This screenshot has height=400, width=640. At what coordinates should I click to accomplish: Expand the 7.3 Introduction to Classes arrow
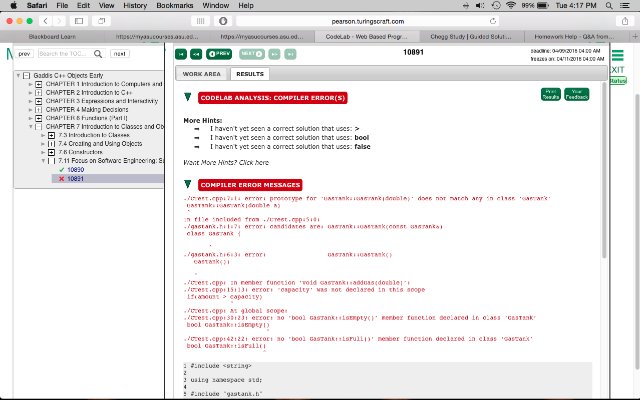point(43,135)
